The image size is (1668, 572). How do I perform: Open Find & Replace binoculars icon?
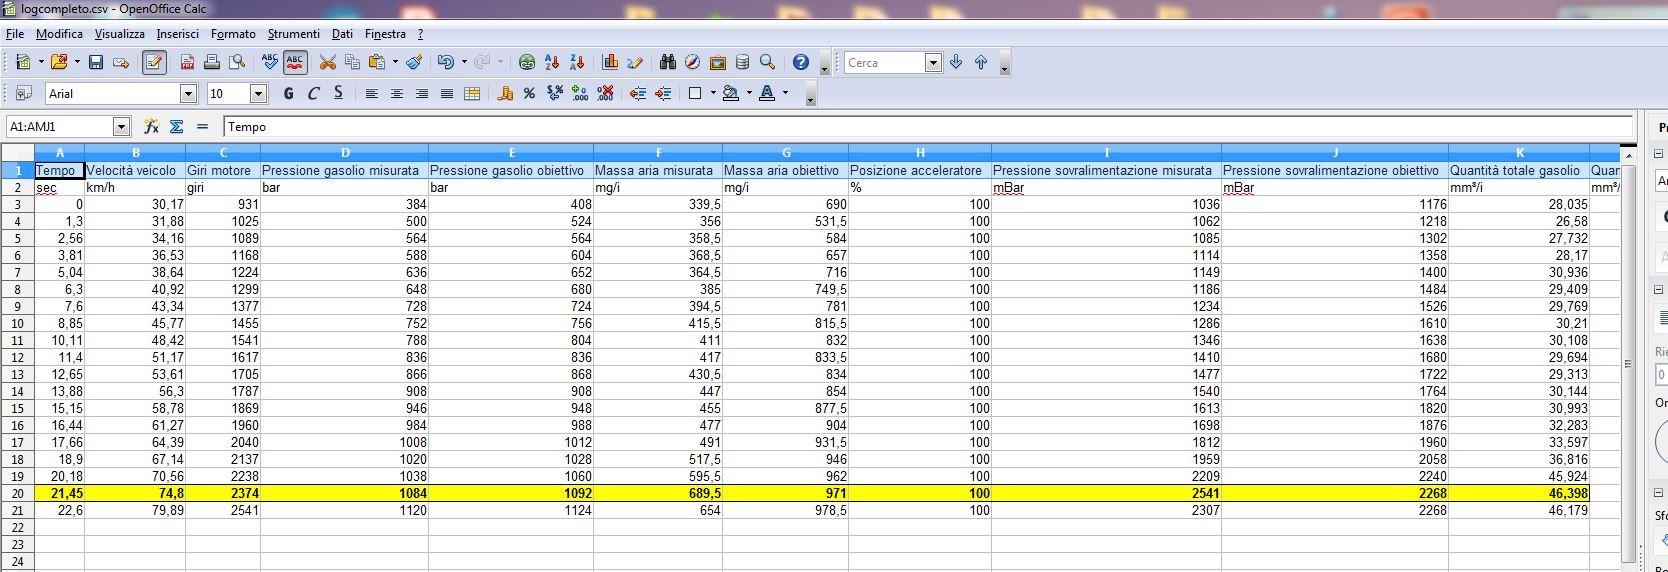coord(668,62)
